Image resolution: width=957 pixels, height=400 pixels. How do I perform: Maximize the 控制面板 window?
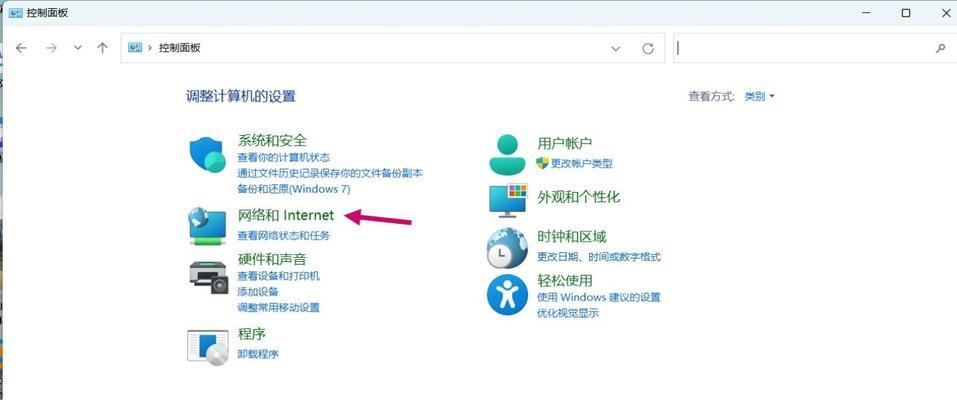[x=906, y=13]
